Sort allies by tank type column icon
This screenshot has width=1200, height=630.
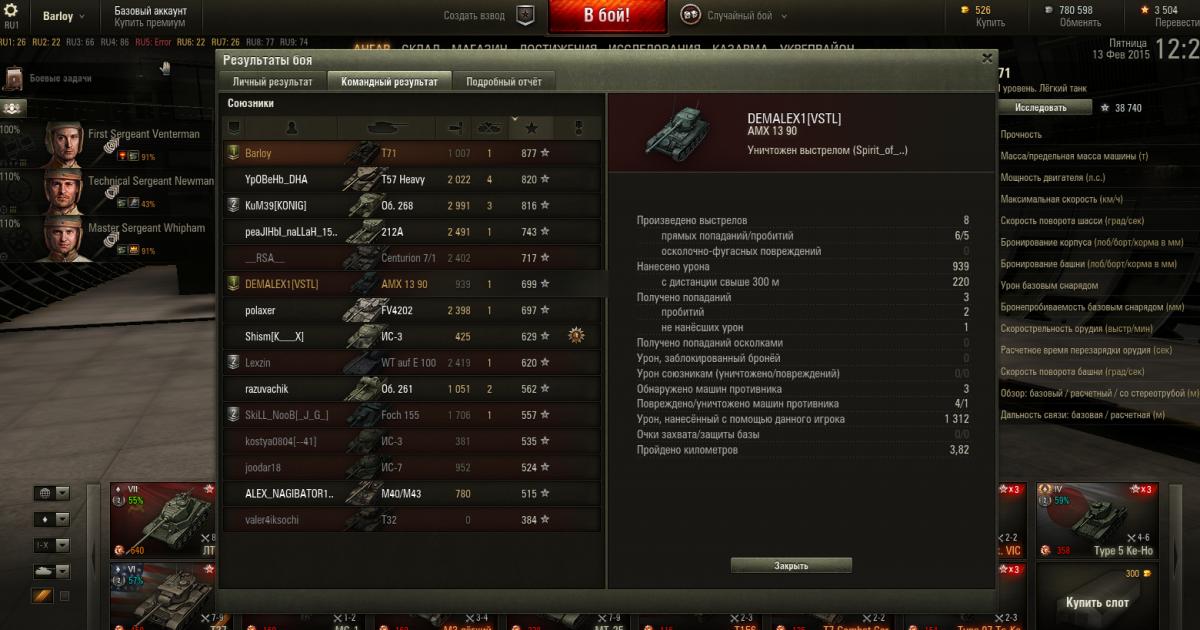[386, 127]
